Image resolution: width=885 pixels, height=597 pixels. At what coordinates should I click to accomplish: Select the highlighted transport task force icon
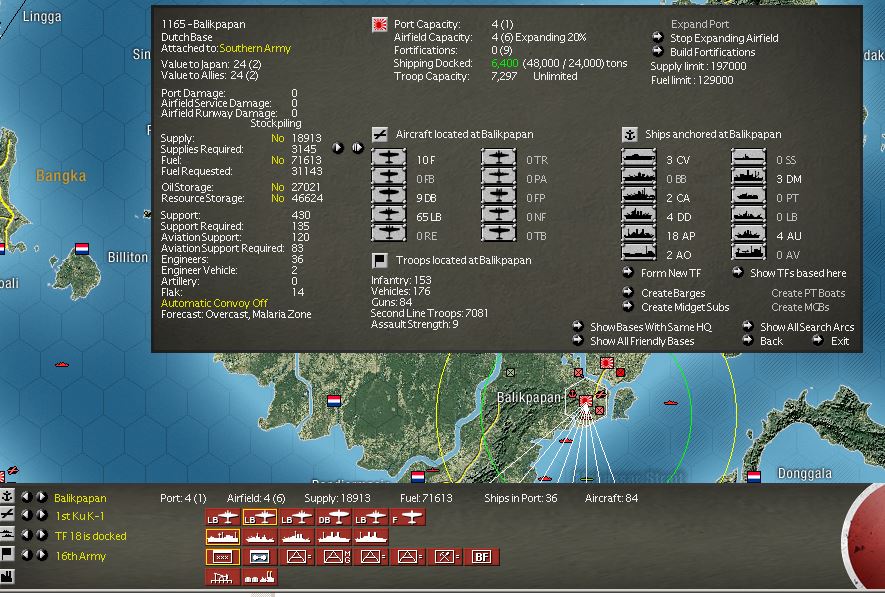[222, 537]
